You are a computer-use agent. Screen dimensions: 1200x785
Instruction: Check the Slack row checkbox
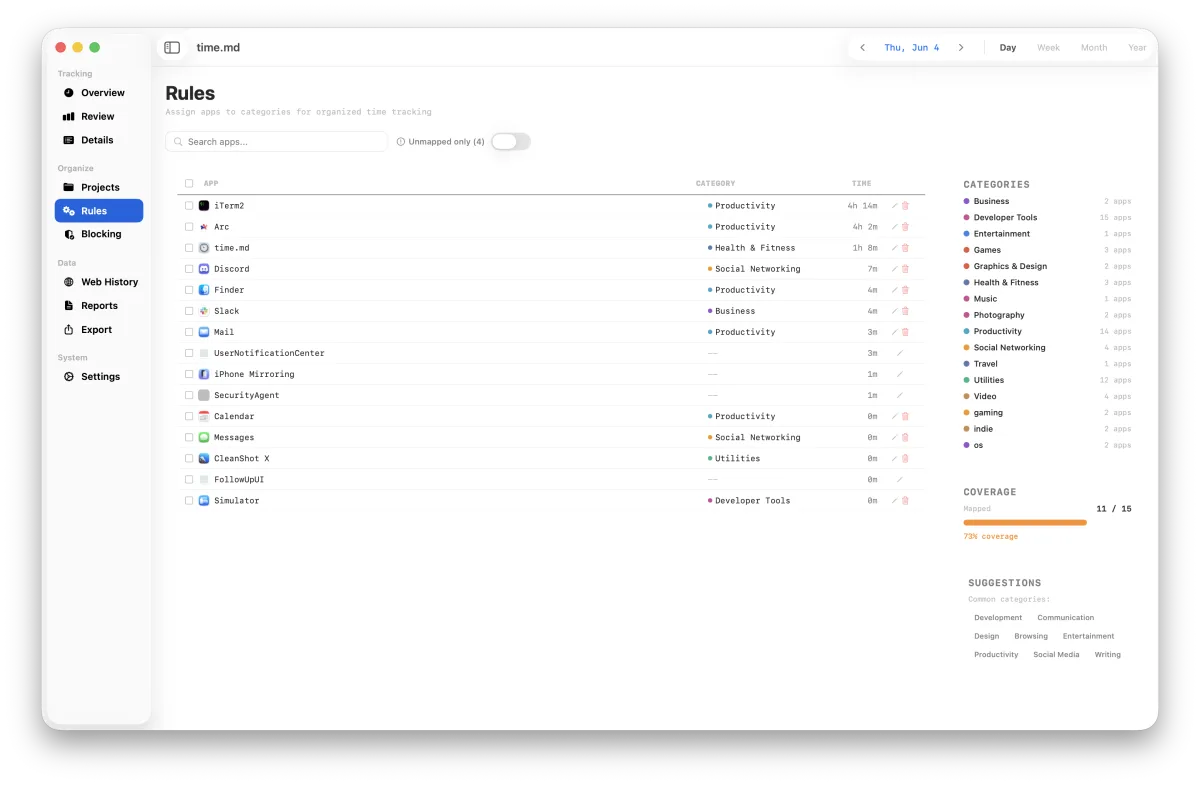[x=189, y=311]
